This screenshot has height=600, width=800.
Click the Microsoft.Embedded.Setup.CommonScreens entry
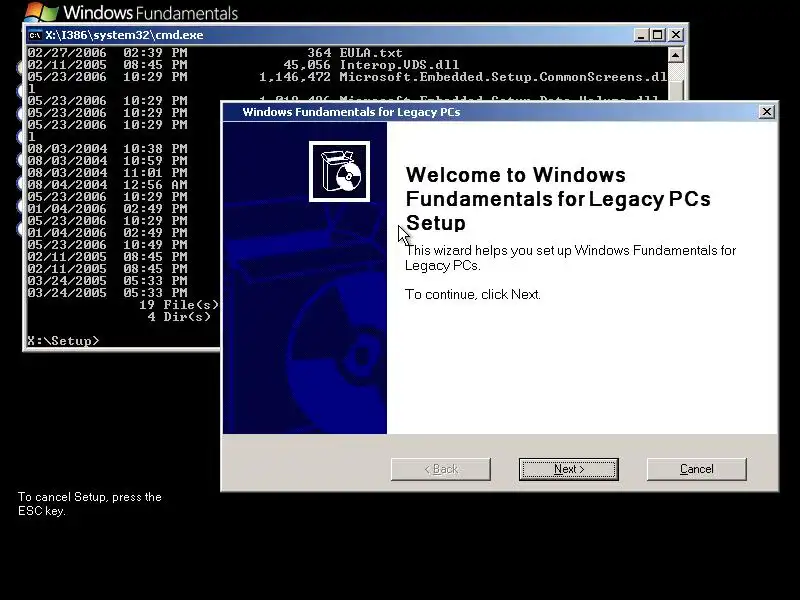[503, 77]
